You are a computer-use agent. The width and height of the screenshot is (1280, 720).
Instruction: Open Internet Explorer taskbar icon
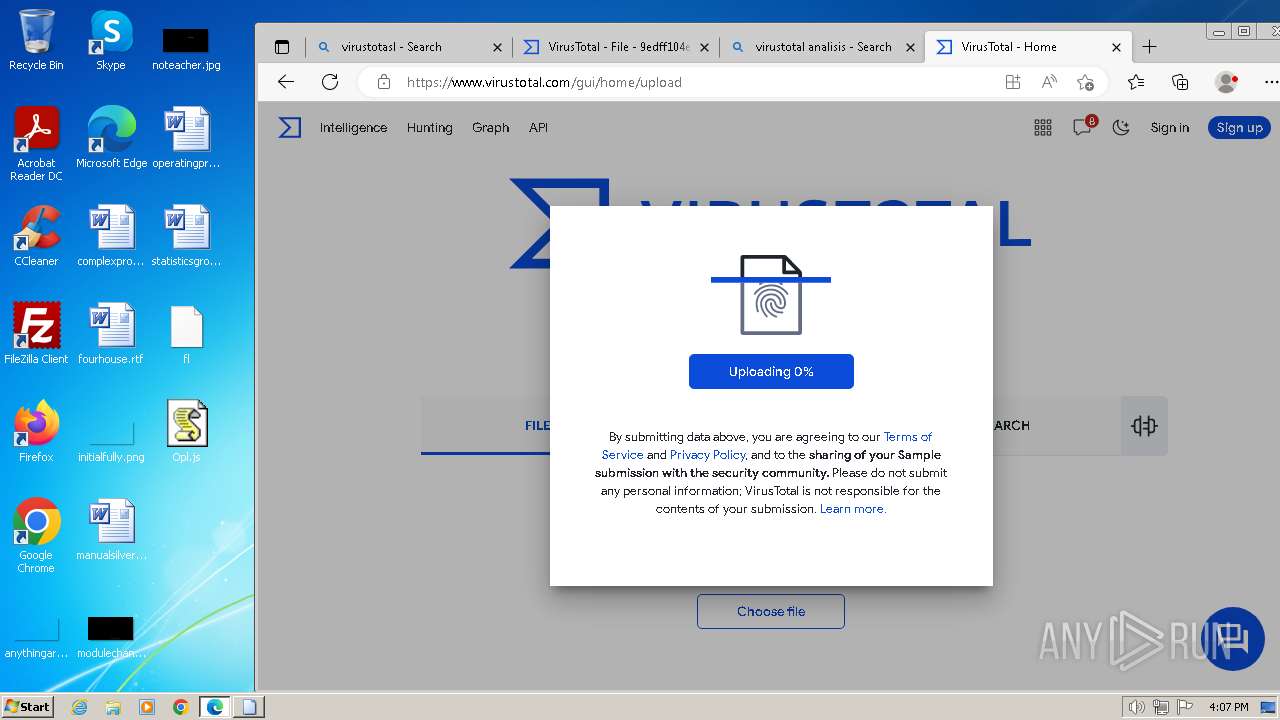[x=79, y=707]
